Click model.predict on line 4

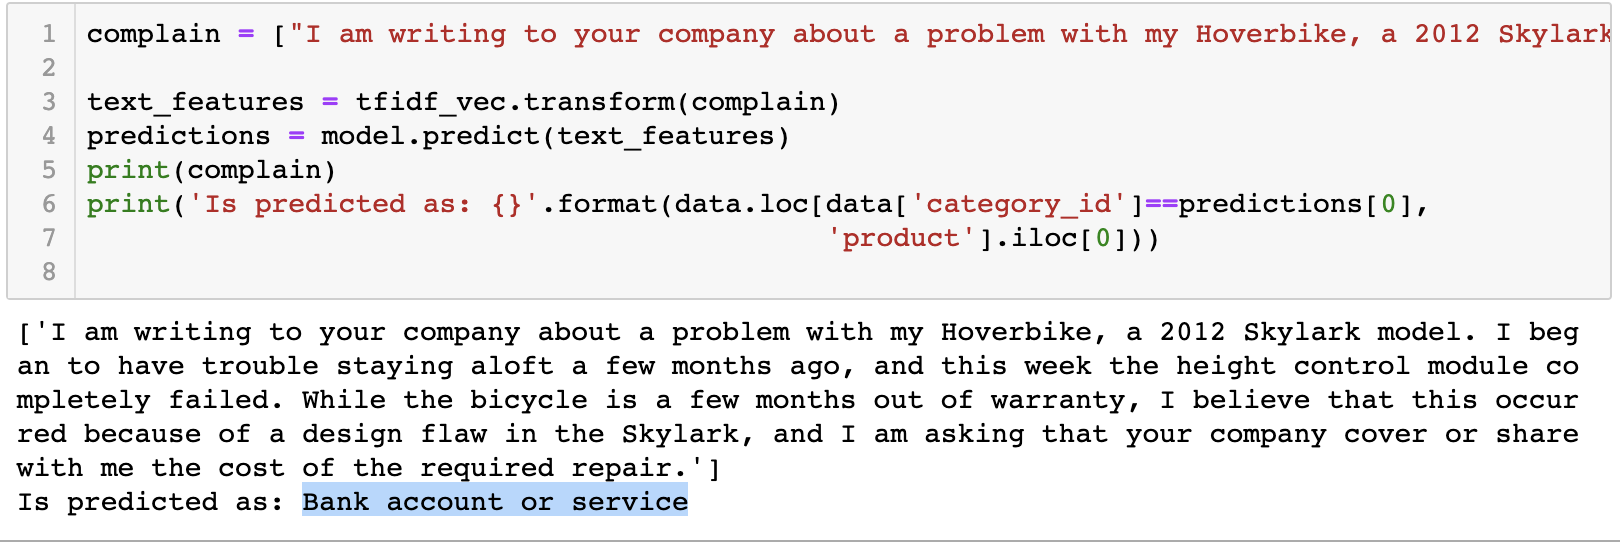[430, 136]
